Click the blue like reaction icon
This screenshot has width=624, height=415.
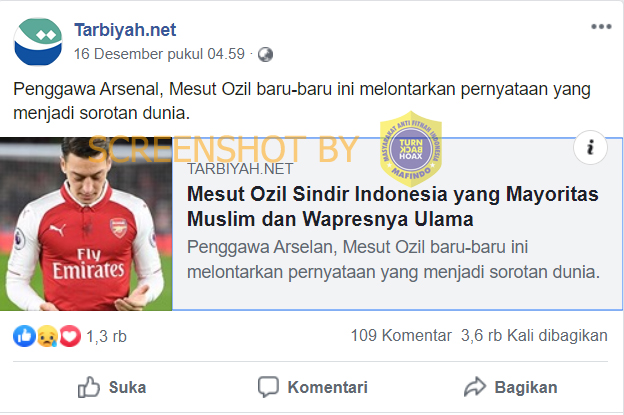24,336
